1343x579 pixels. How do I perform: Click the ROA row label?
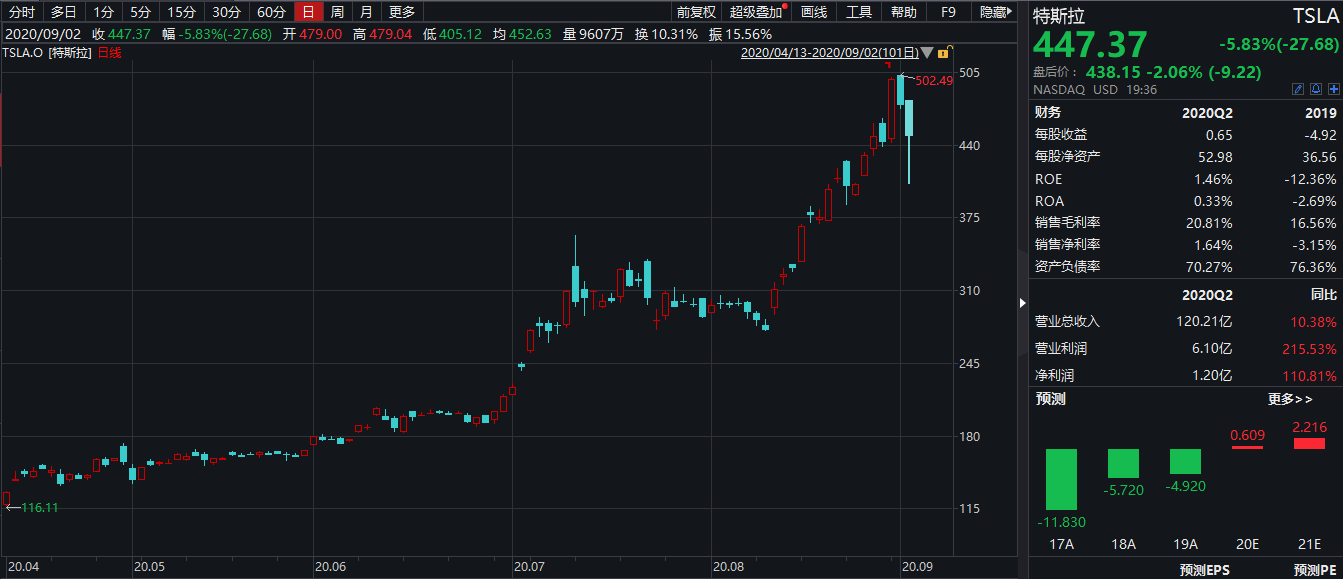tap(1048, 201)
